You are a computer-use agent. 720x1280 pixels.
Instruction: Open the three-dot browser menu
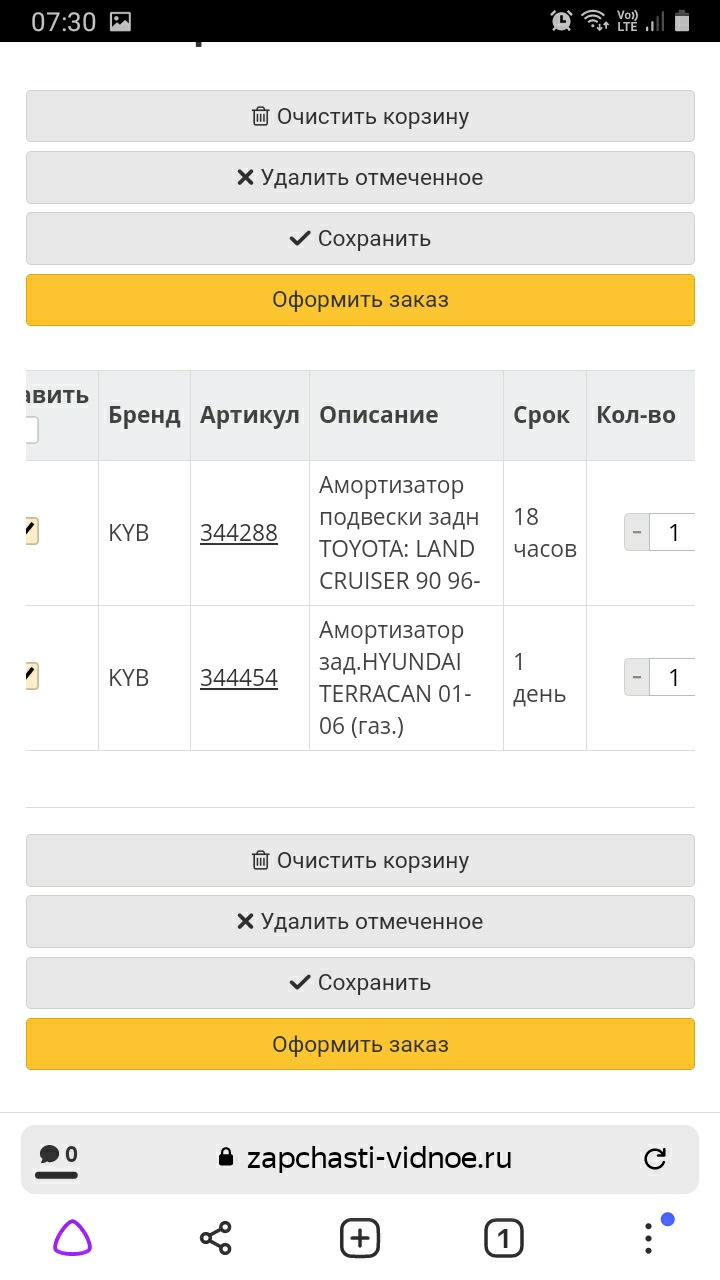tap(647, 1237)
